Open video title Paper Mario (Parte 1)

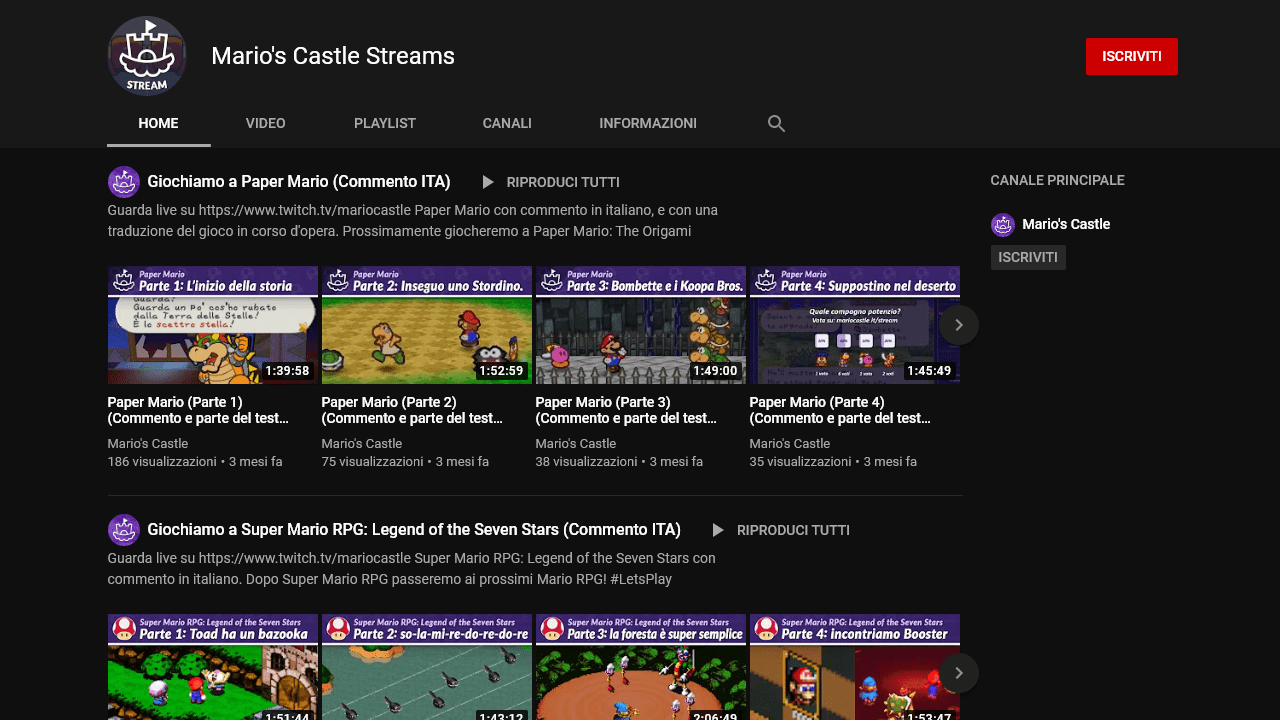click(x=198, y=410)
